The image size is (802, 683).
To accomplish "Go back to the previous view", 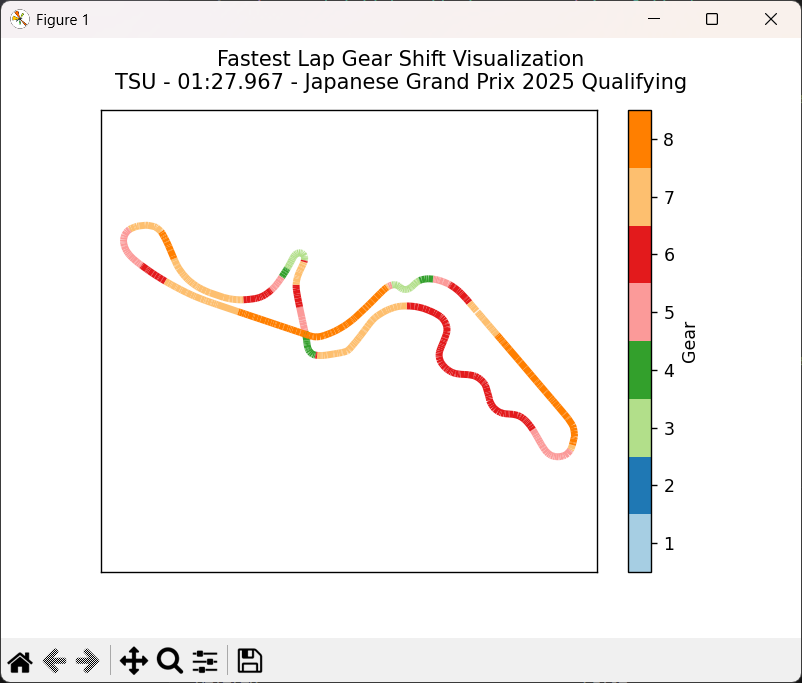I will pyautogui.click(x=54, y=661).
